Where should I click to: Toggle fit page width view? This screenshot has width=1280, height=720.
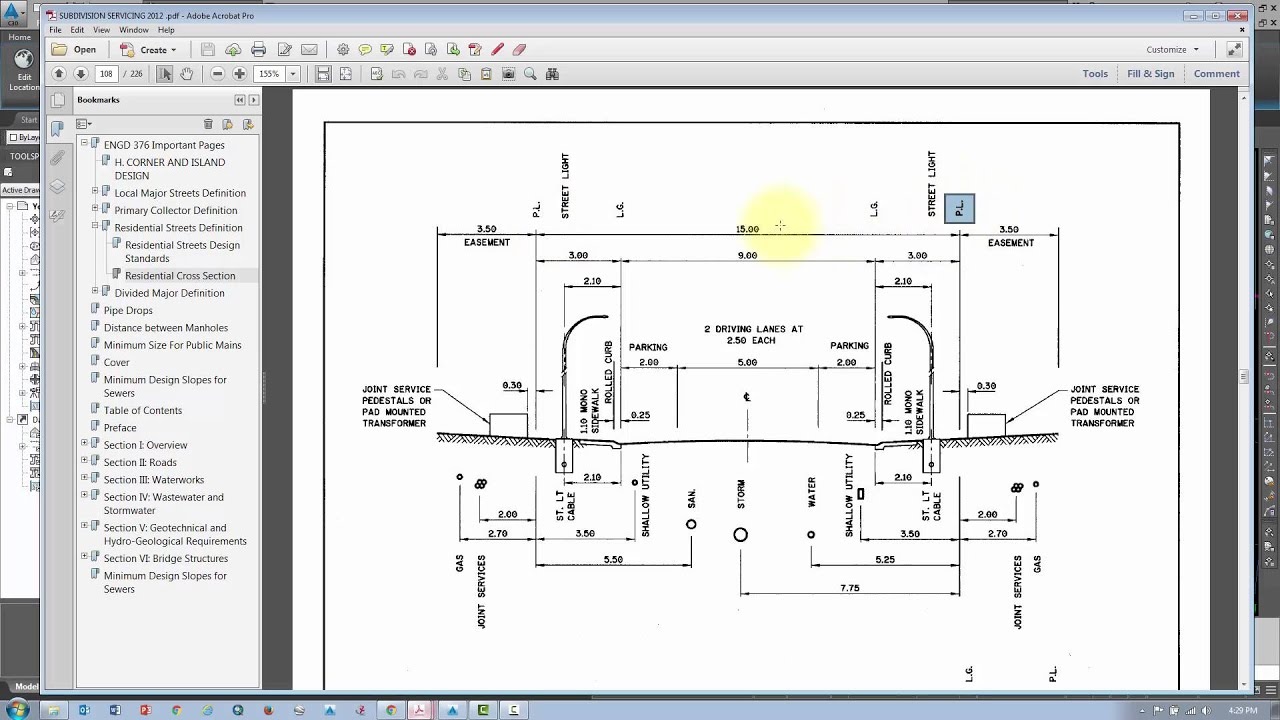(x=323, y=73)
